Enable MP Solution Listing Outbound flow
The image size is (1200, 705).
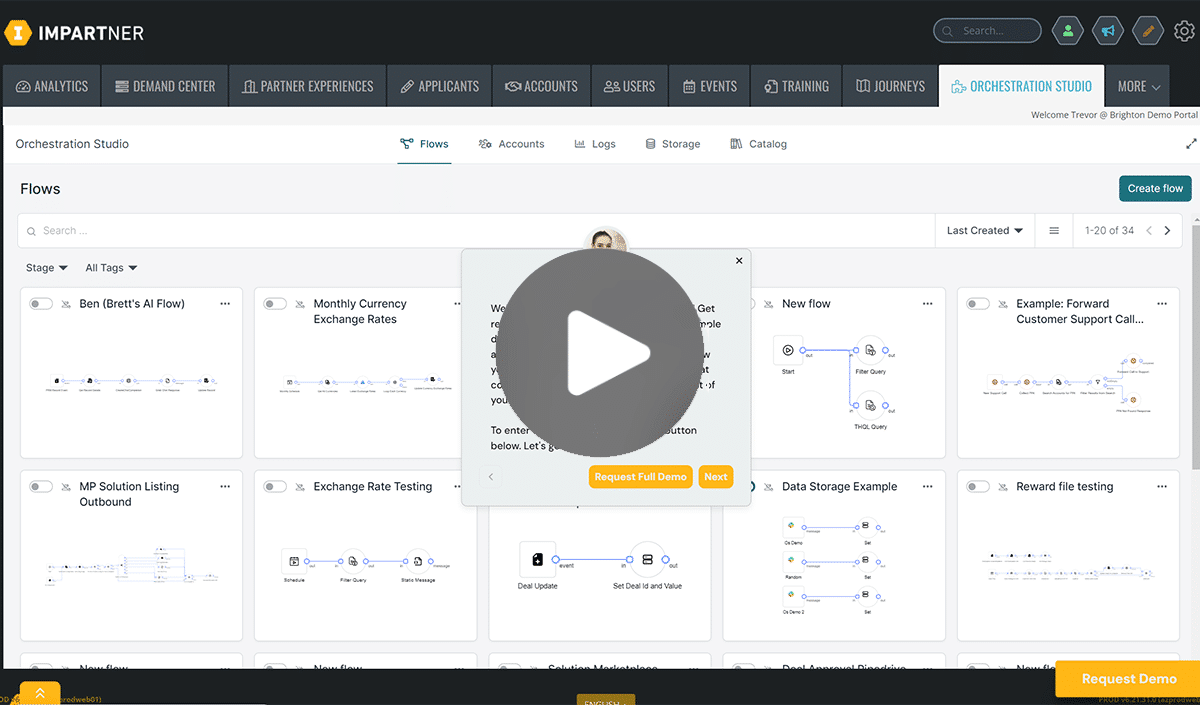coord(41,487)
